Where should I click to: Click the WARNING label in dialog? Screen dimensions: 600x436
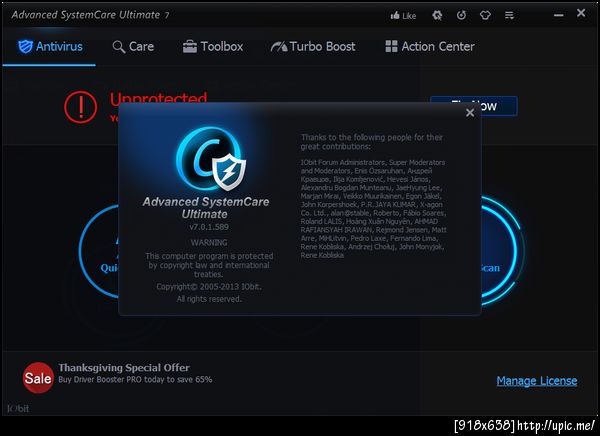coord(209,243)
